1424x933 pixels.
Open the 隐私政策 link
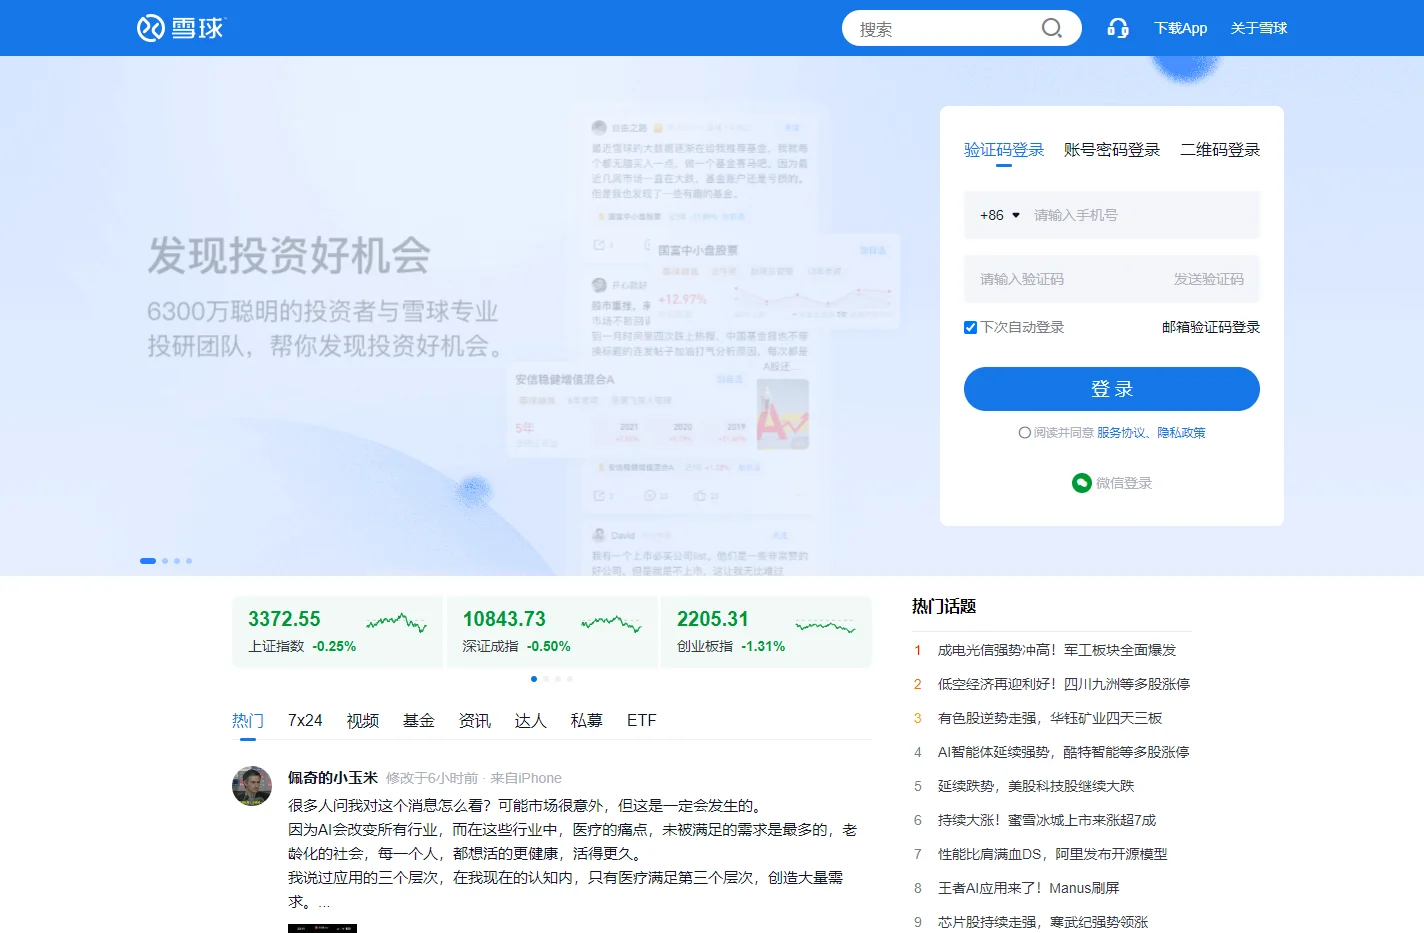coord(1182,433)
